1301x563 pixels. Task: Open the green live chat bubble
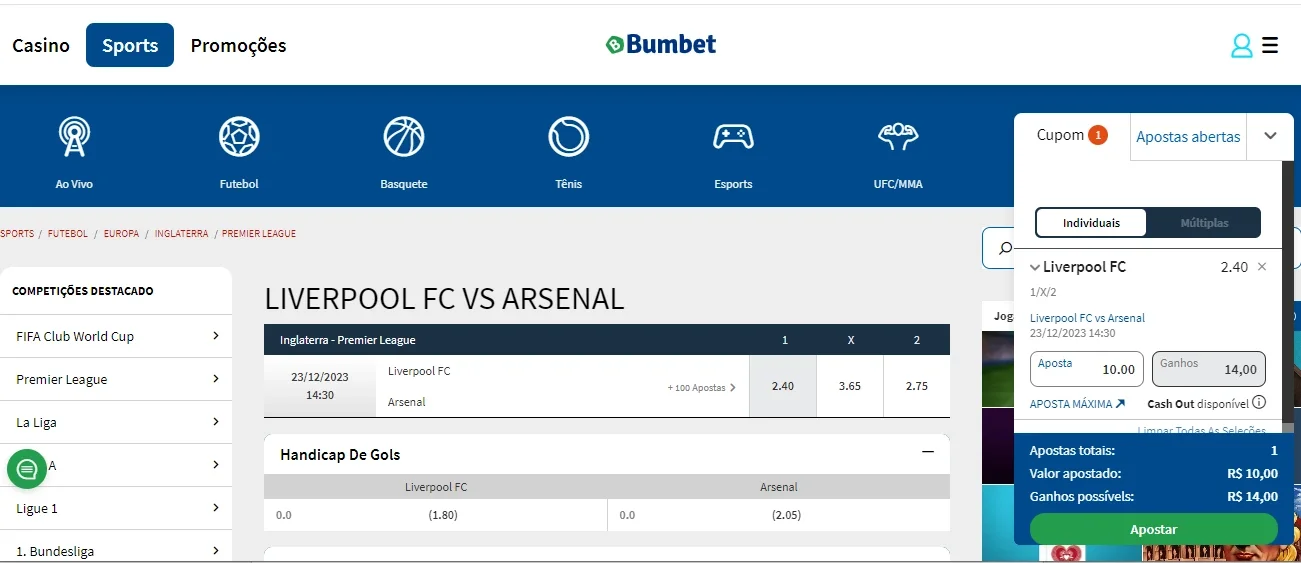[27, 468]
